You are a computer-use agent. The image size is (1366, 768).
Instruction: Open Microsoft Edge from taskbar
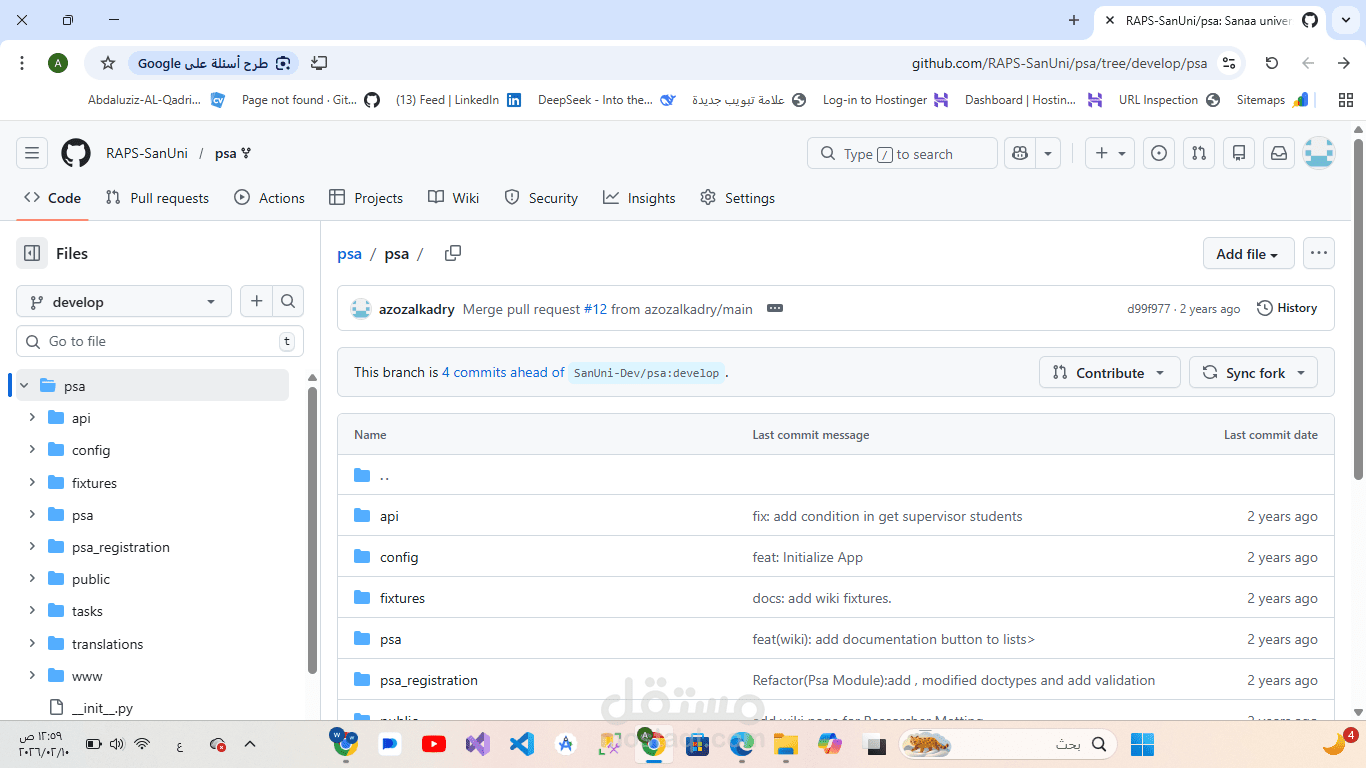[741, 744]
